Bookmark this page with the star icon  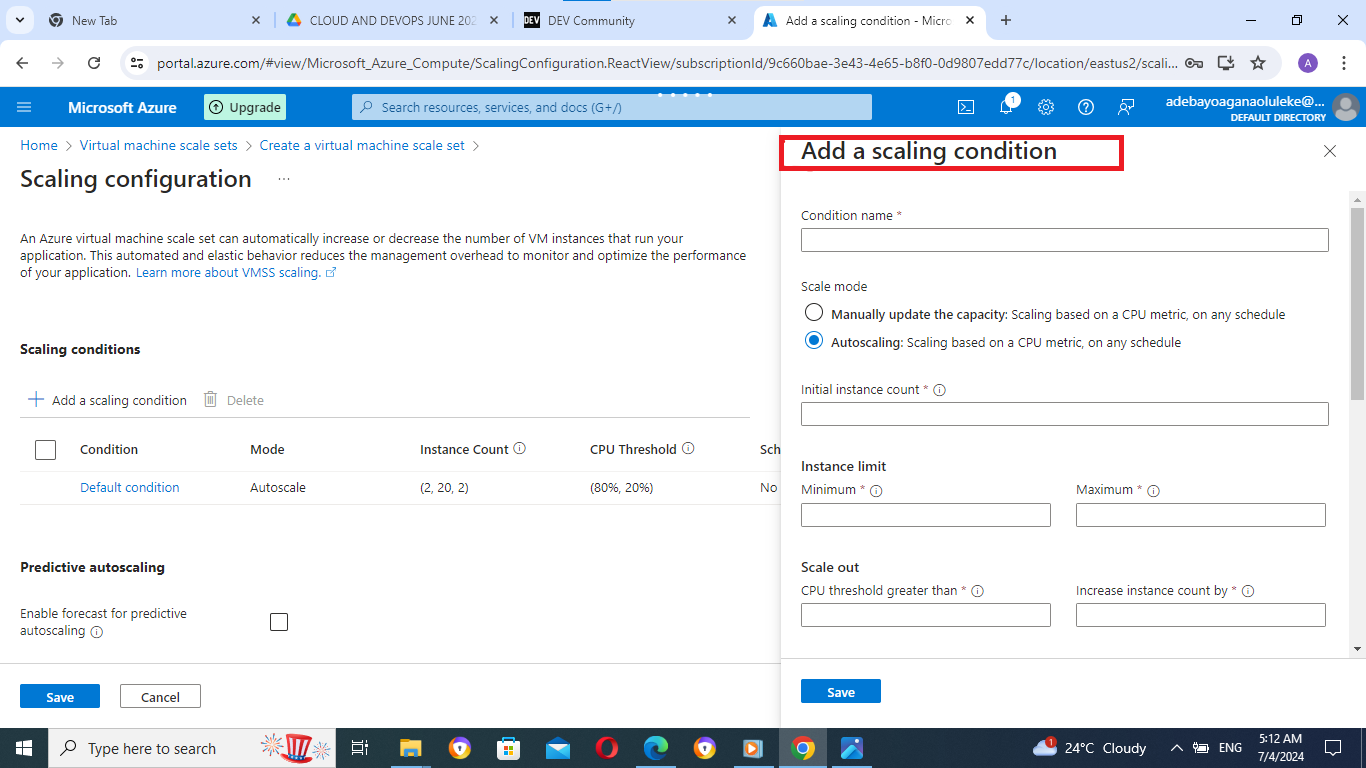(1258, 63)
